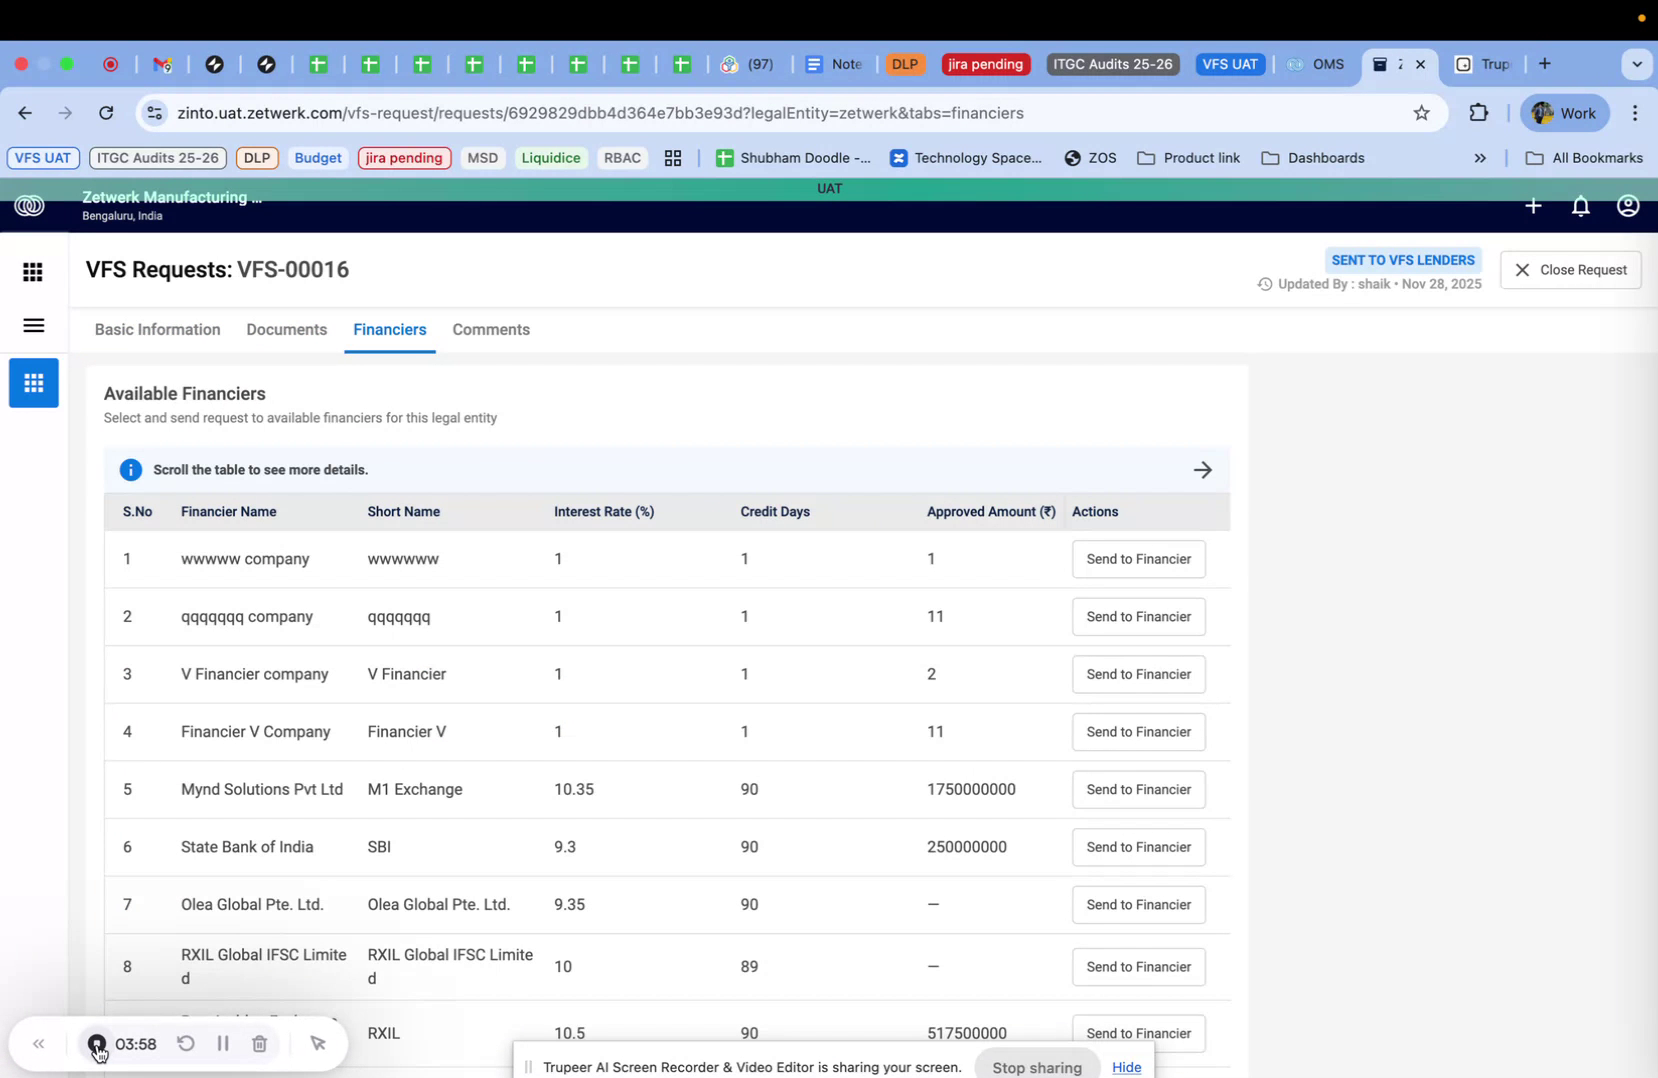Click the Close Request button
The image size is (1658, 1078).
coord(1570,269)
